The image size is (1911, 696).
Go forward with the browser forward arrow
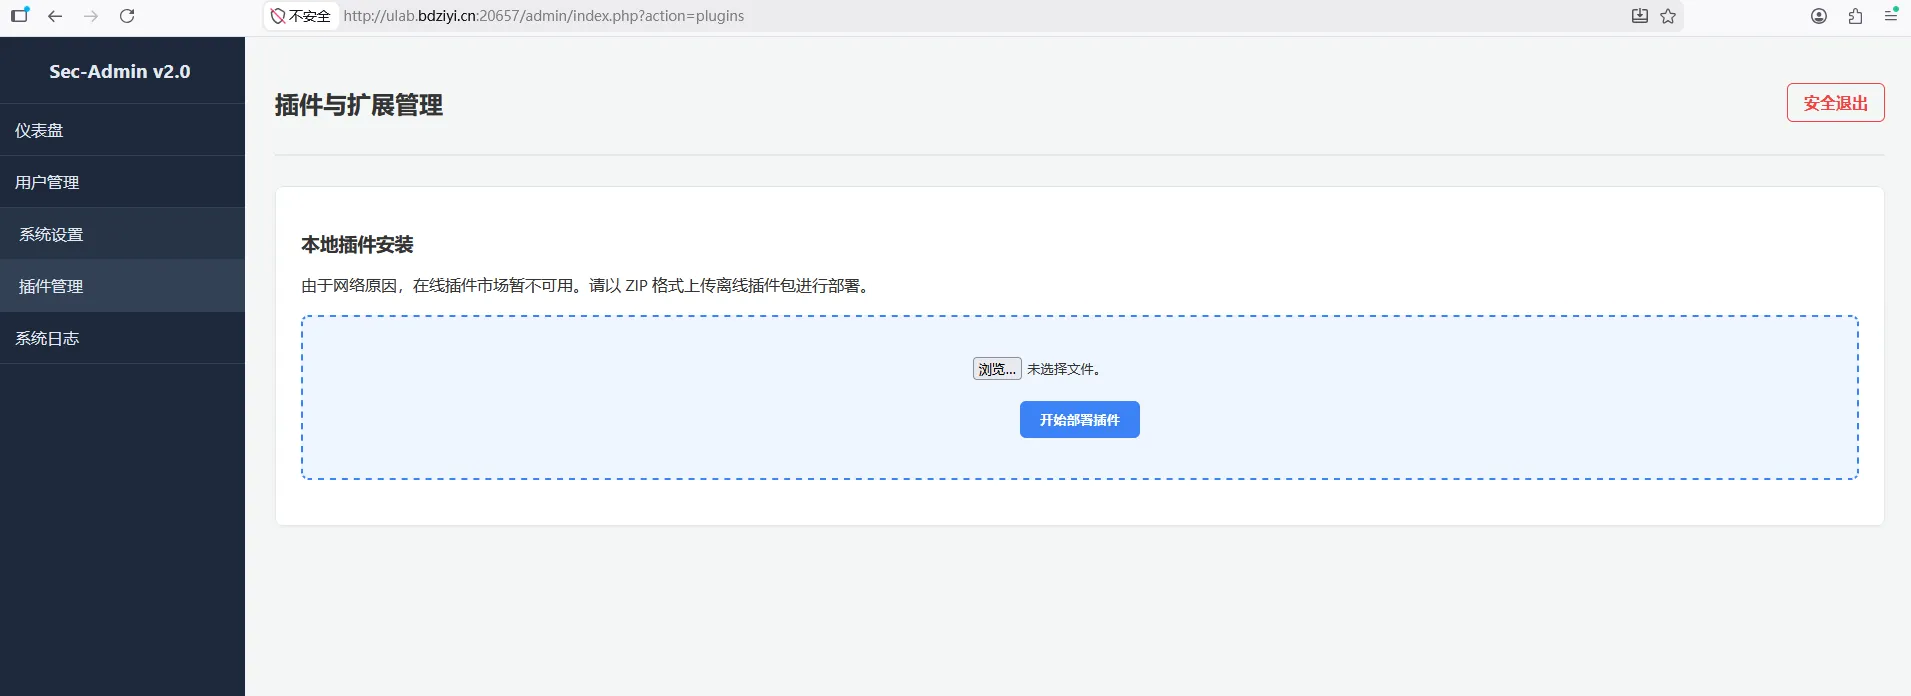point(91,16)
